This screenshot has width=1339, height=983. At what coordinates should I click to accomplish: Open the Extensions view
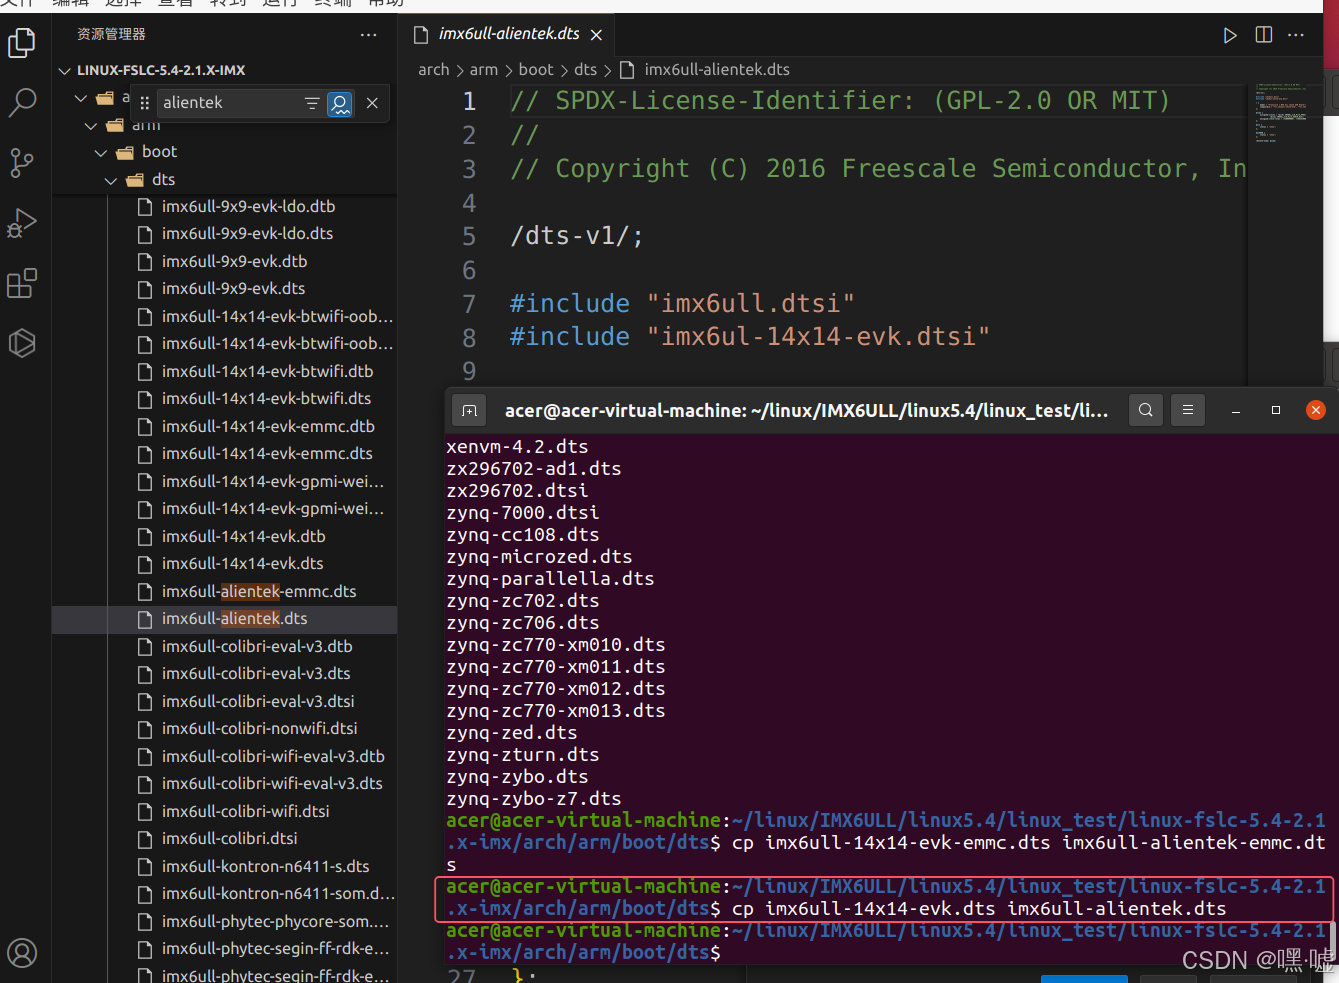22,283
